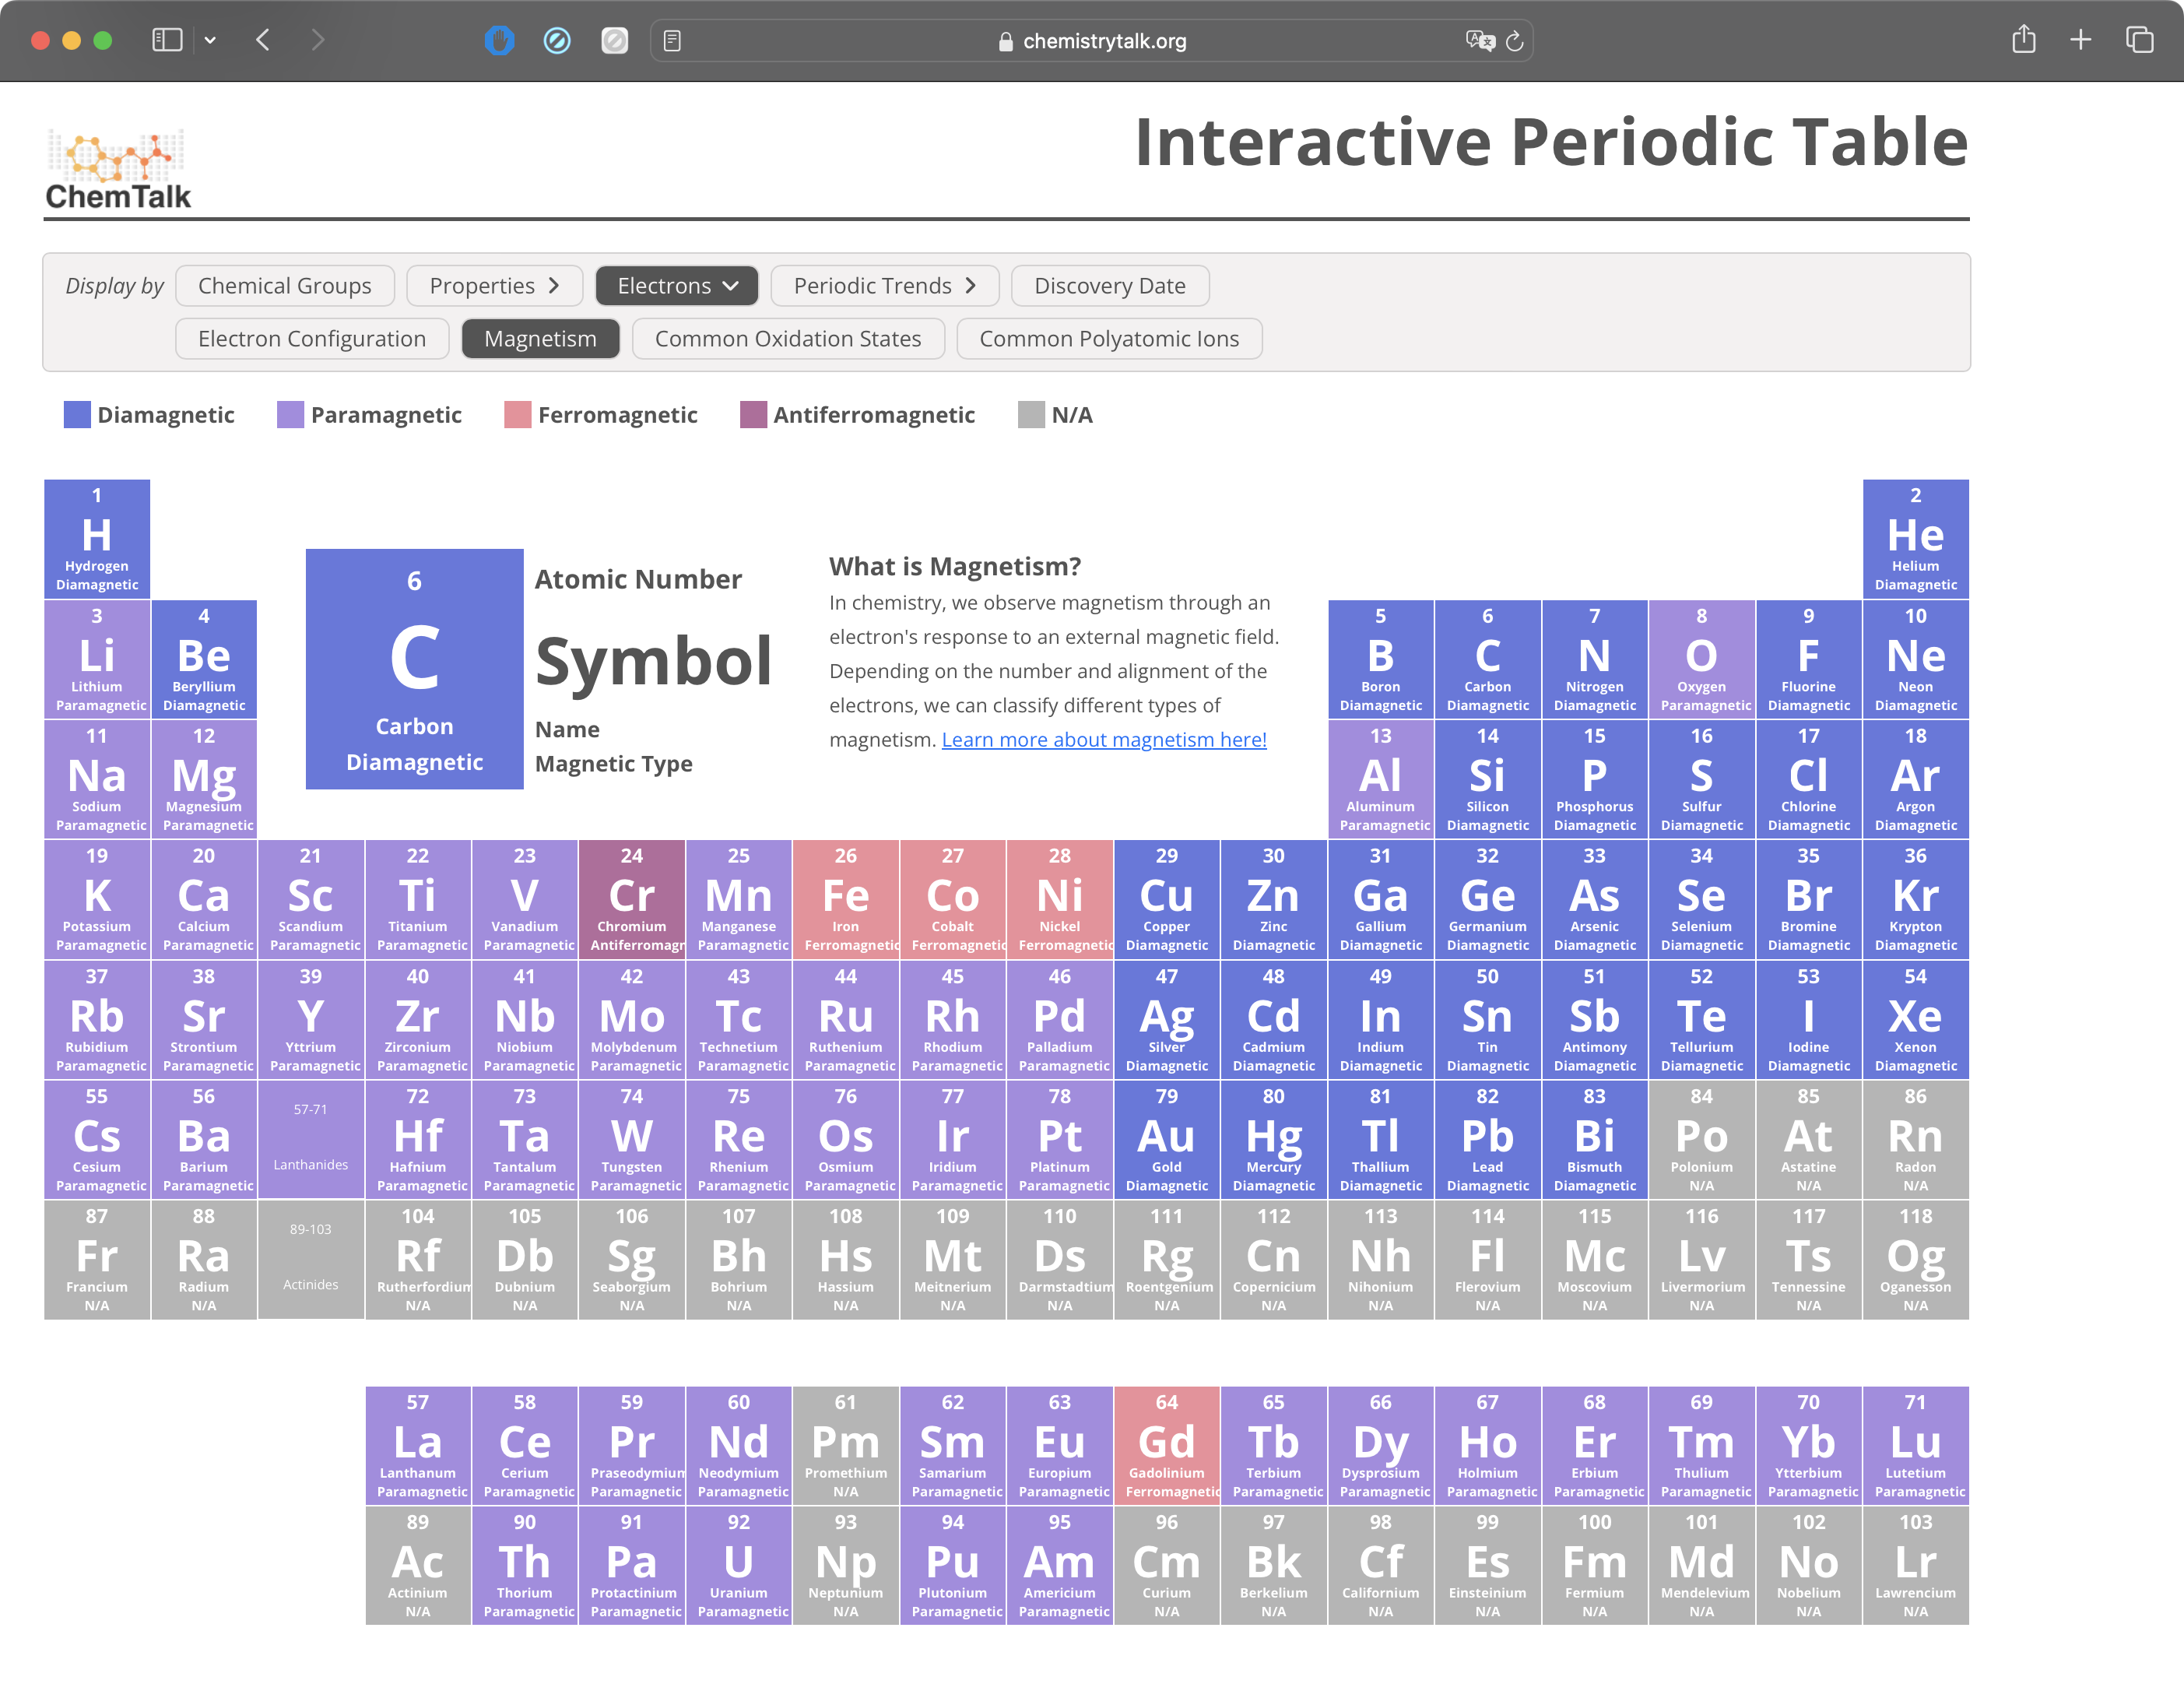Click the large Carbon example tile
Viewport: 2184px width, 1705px height.
click(414, 669)
